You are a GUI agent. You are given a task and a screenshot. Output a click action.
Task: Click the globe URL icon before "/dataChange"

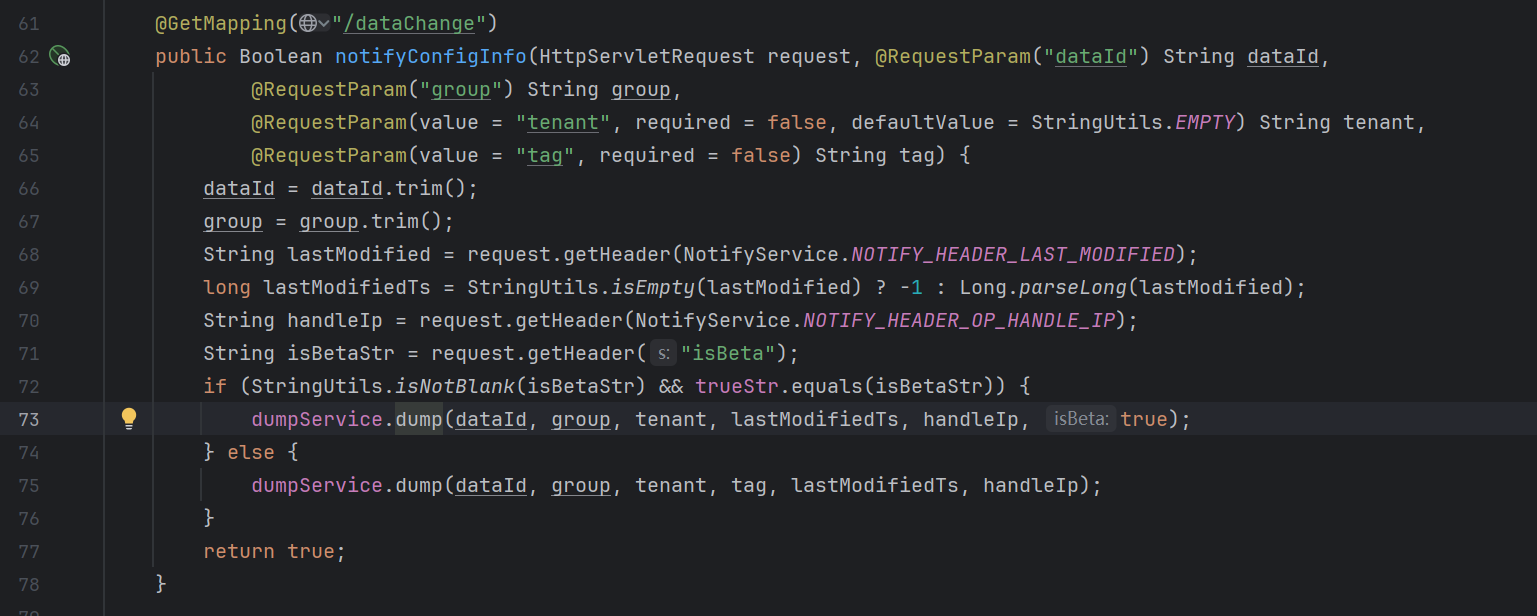pyautogui.click(x=308, y=23)
